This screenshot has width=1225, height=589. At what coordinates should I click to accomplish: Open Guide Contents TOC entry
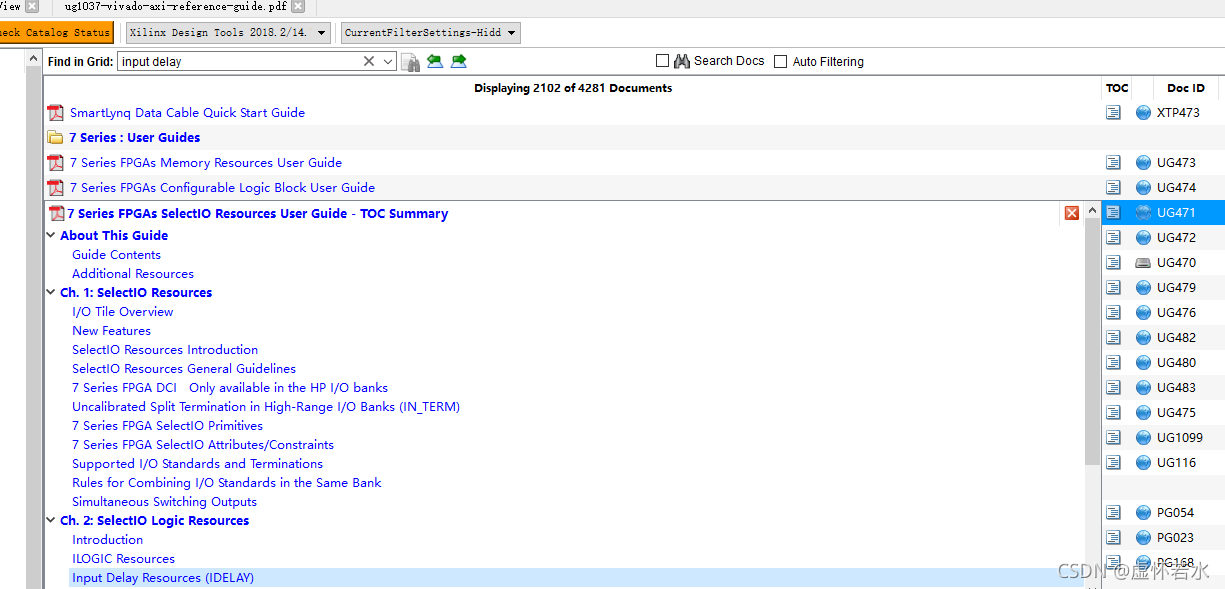pos(116,255)
